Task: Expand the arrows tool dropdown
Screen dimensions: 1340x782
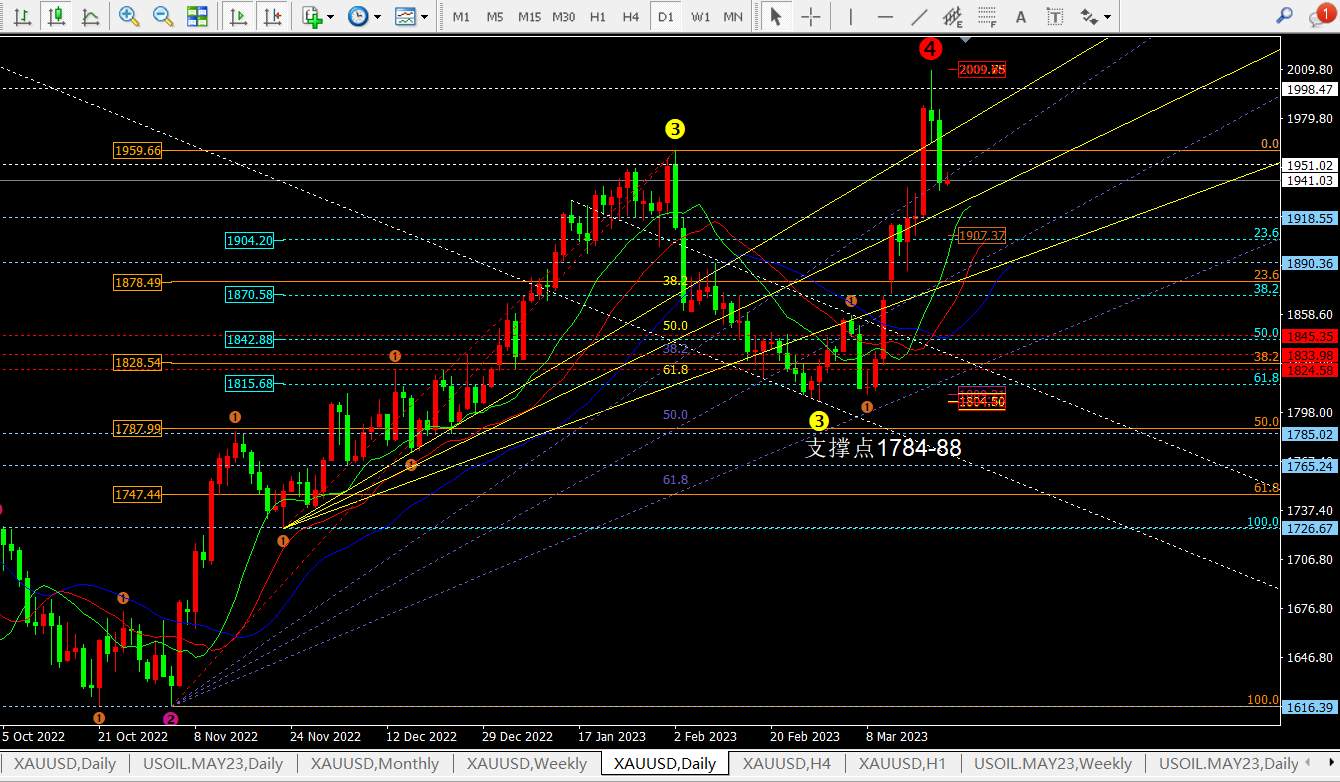Action: (x=1108, y=16)
